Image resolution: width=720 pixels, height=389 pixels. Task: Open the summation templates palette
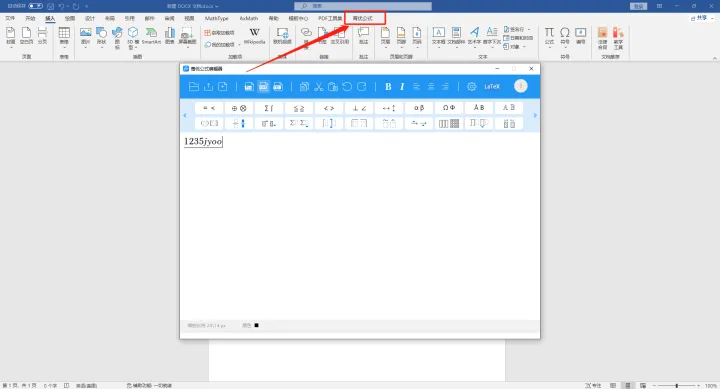click(299, 123)
